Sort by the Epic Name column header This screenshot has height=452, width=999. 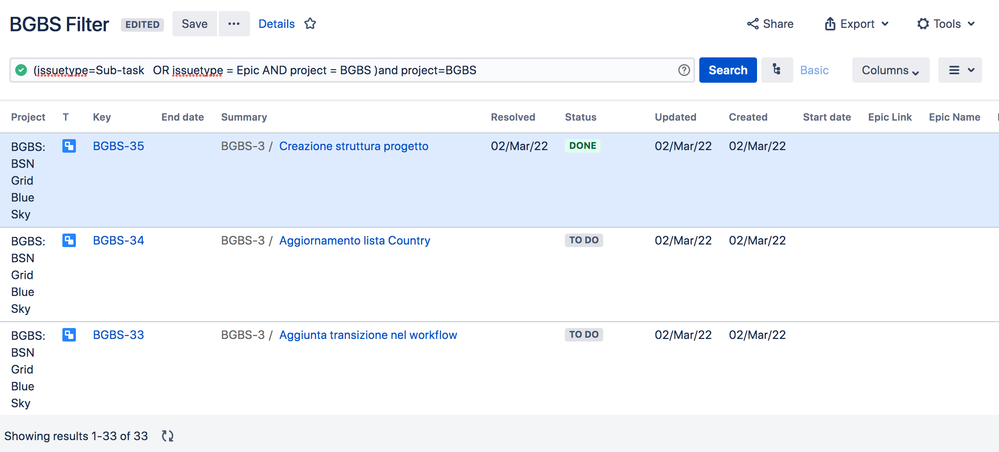(954, 117)
